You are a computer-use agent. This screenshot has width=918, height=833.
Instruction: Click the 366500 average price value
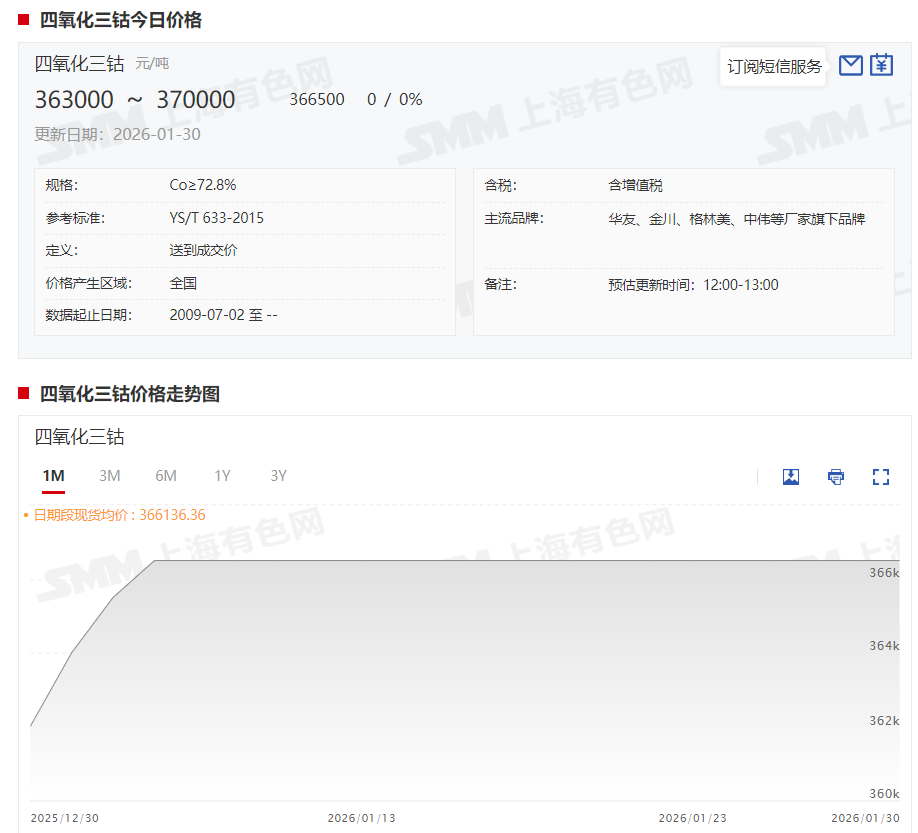click(317, 100)
